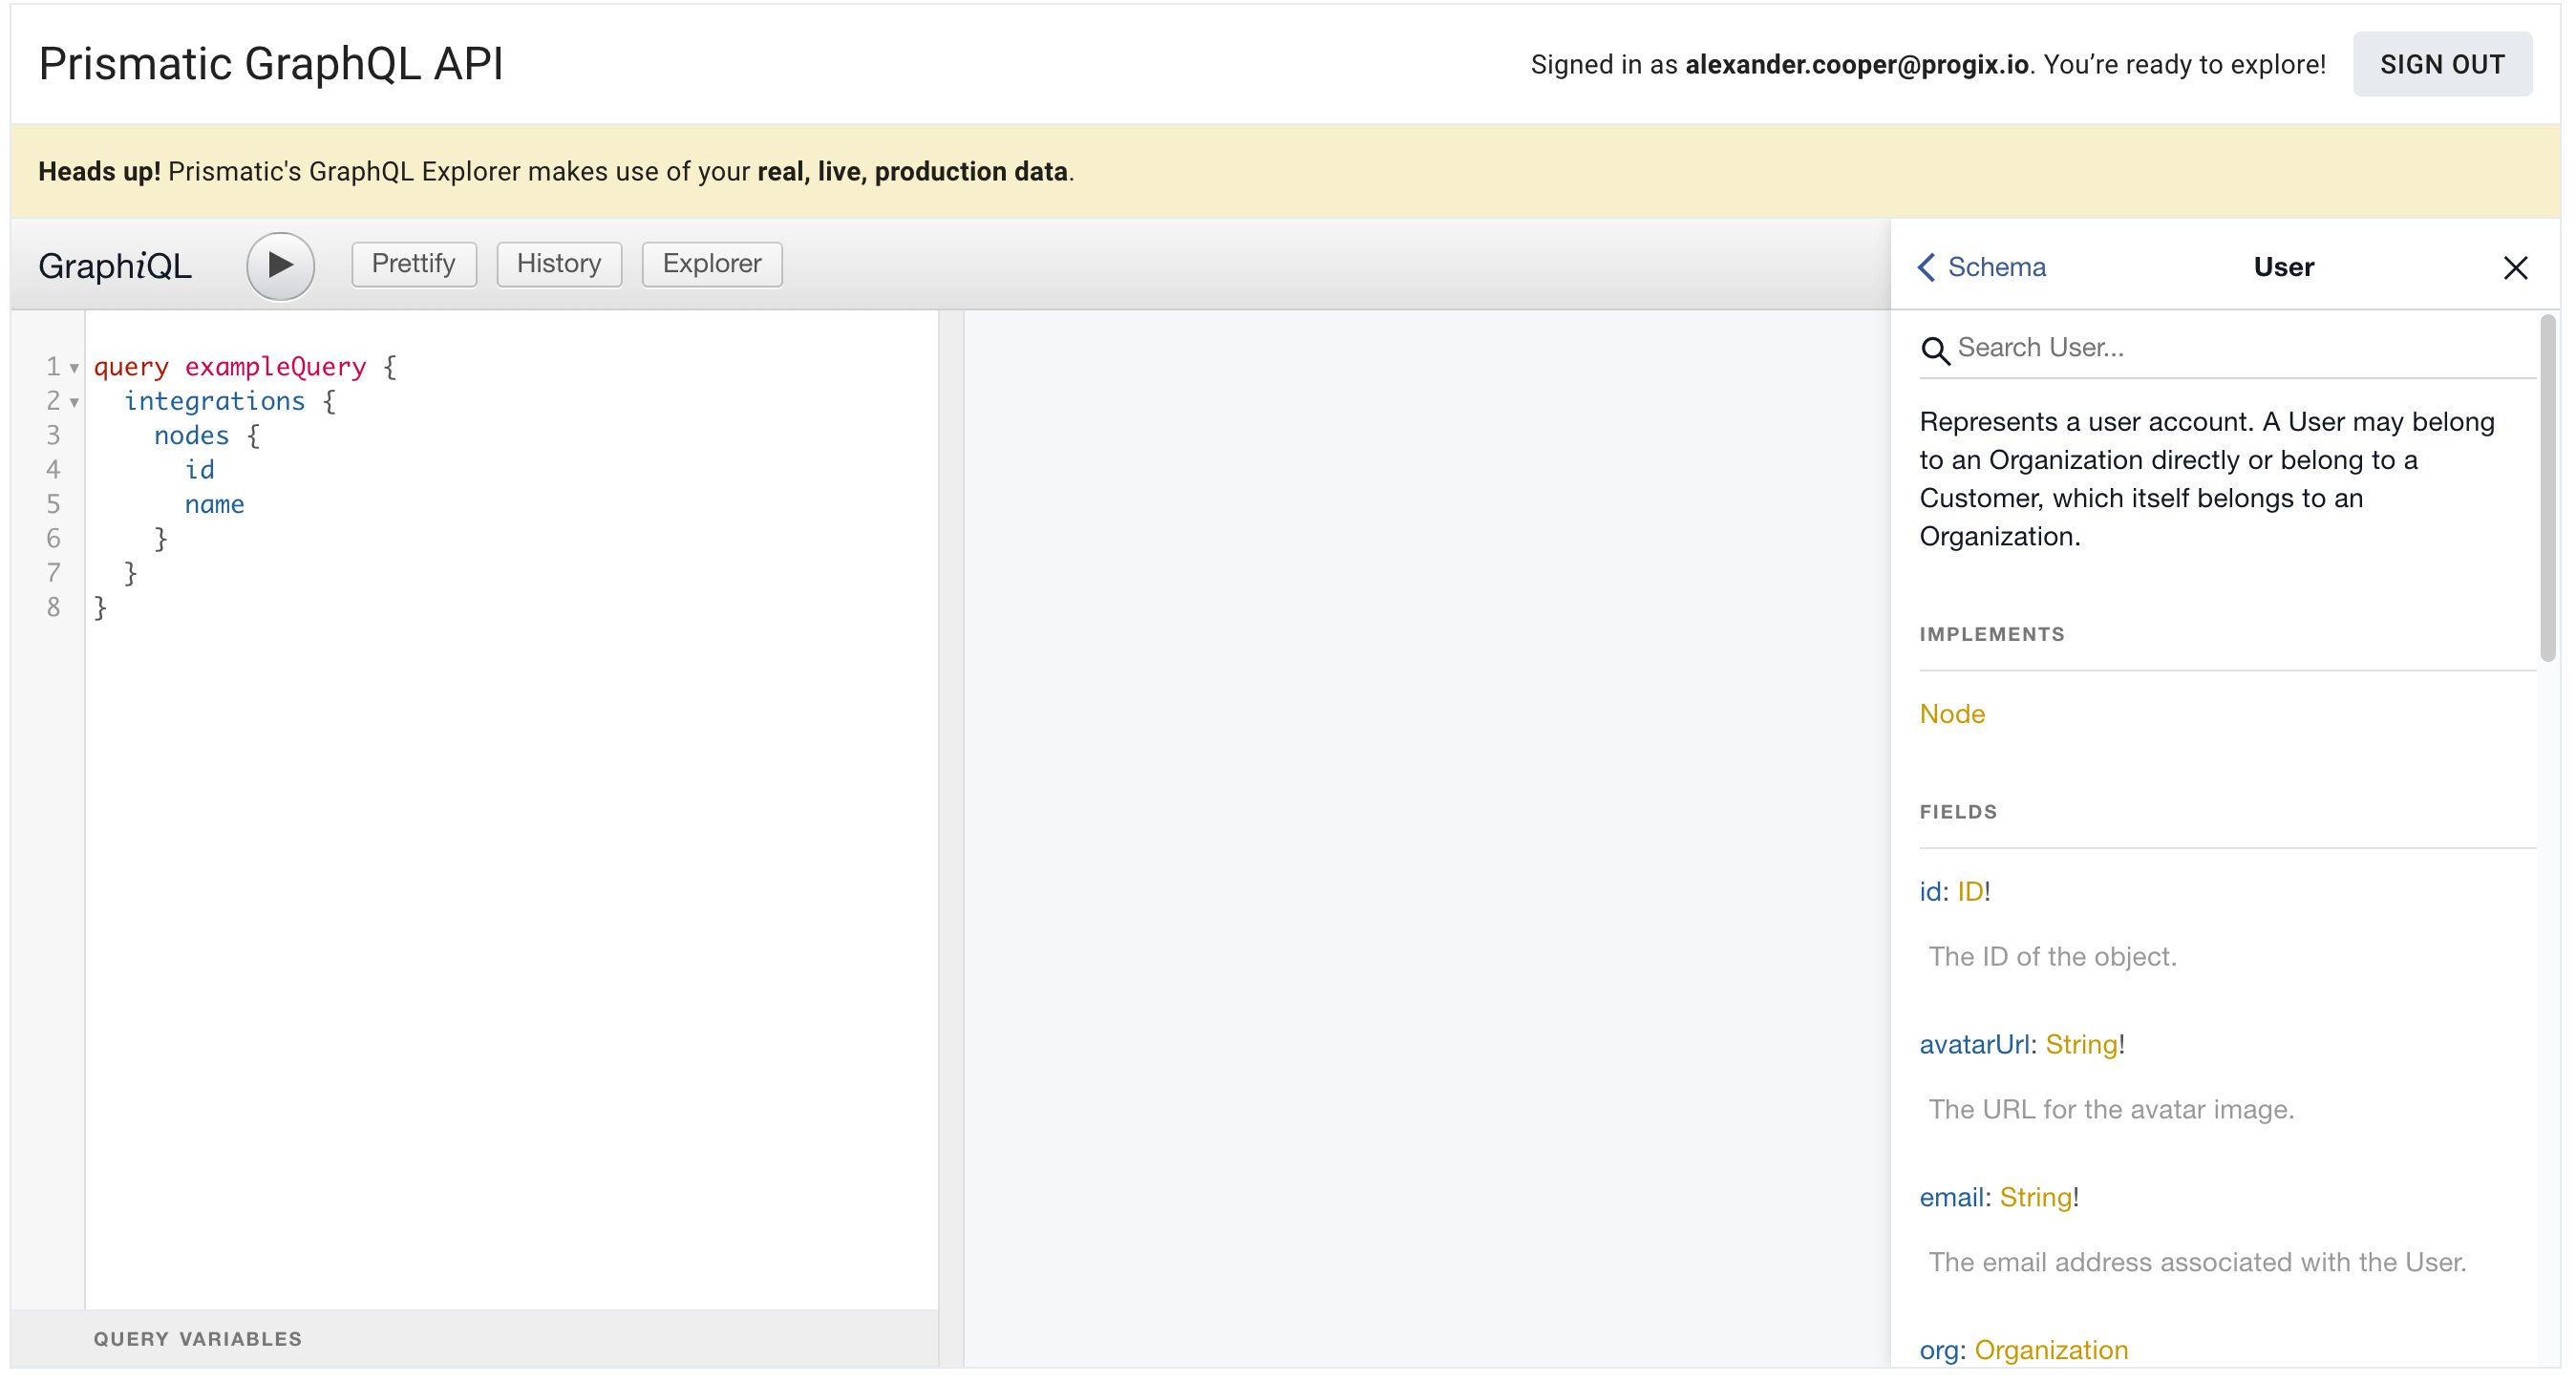The image size is (2576, 1383).
Task: Collapse the integrations block fold arrow
Action: pyautogui.click(x=75, y=401)
